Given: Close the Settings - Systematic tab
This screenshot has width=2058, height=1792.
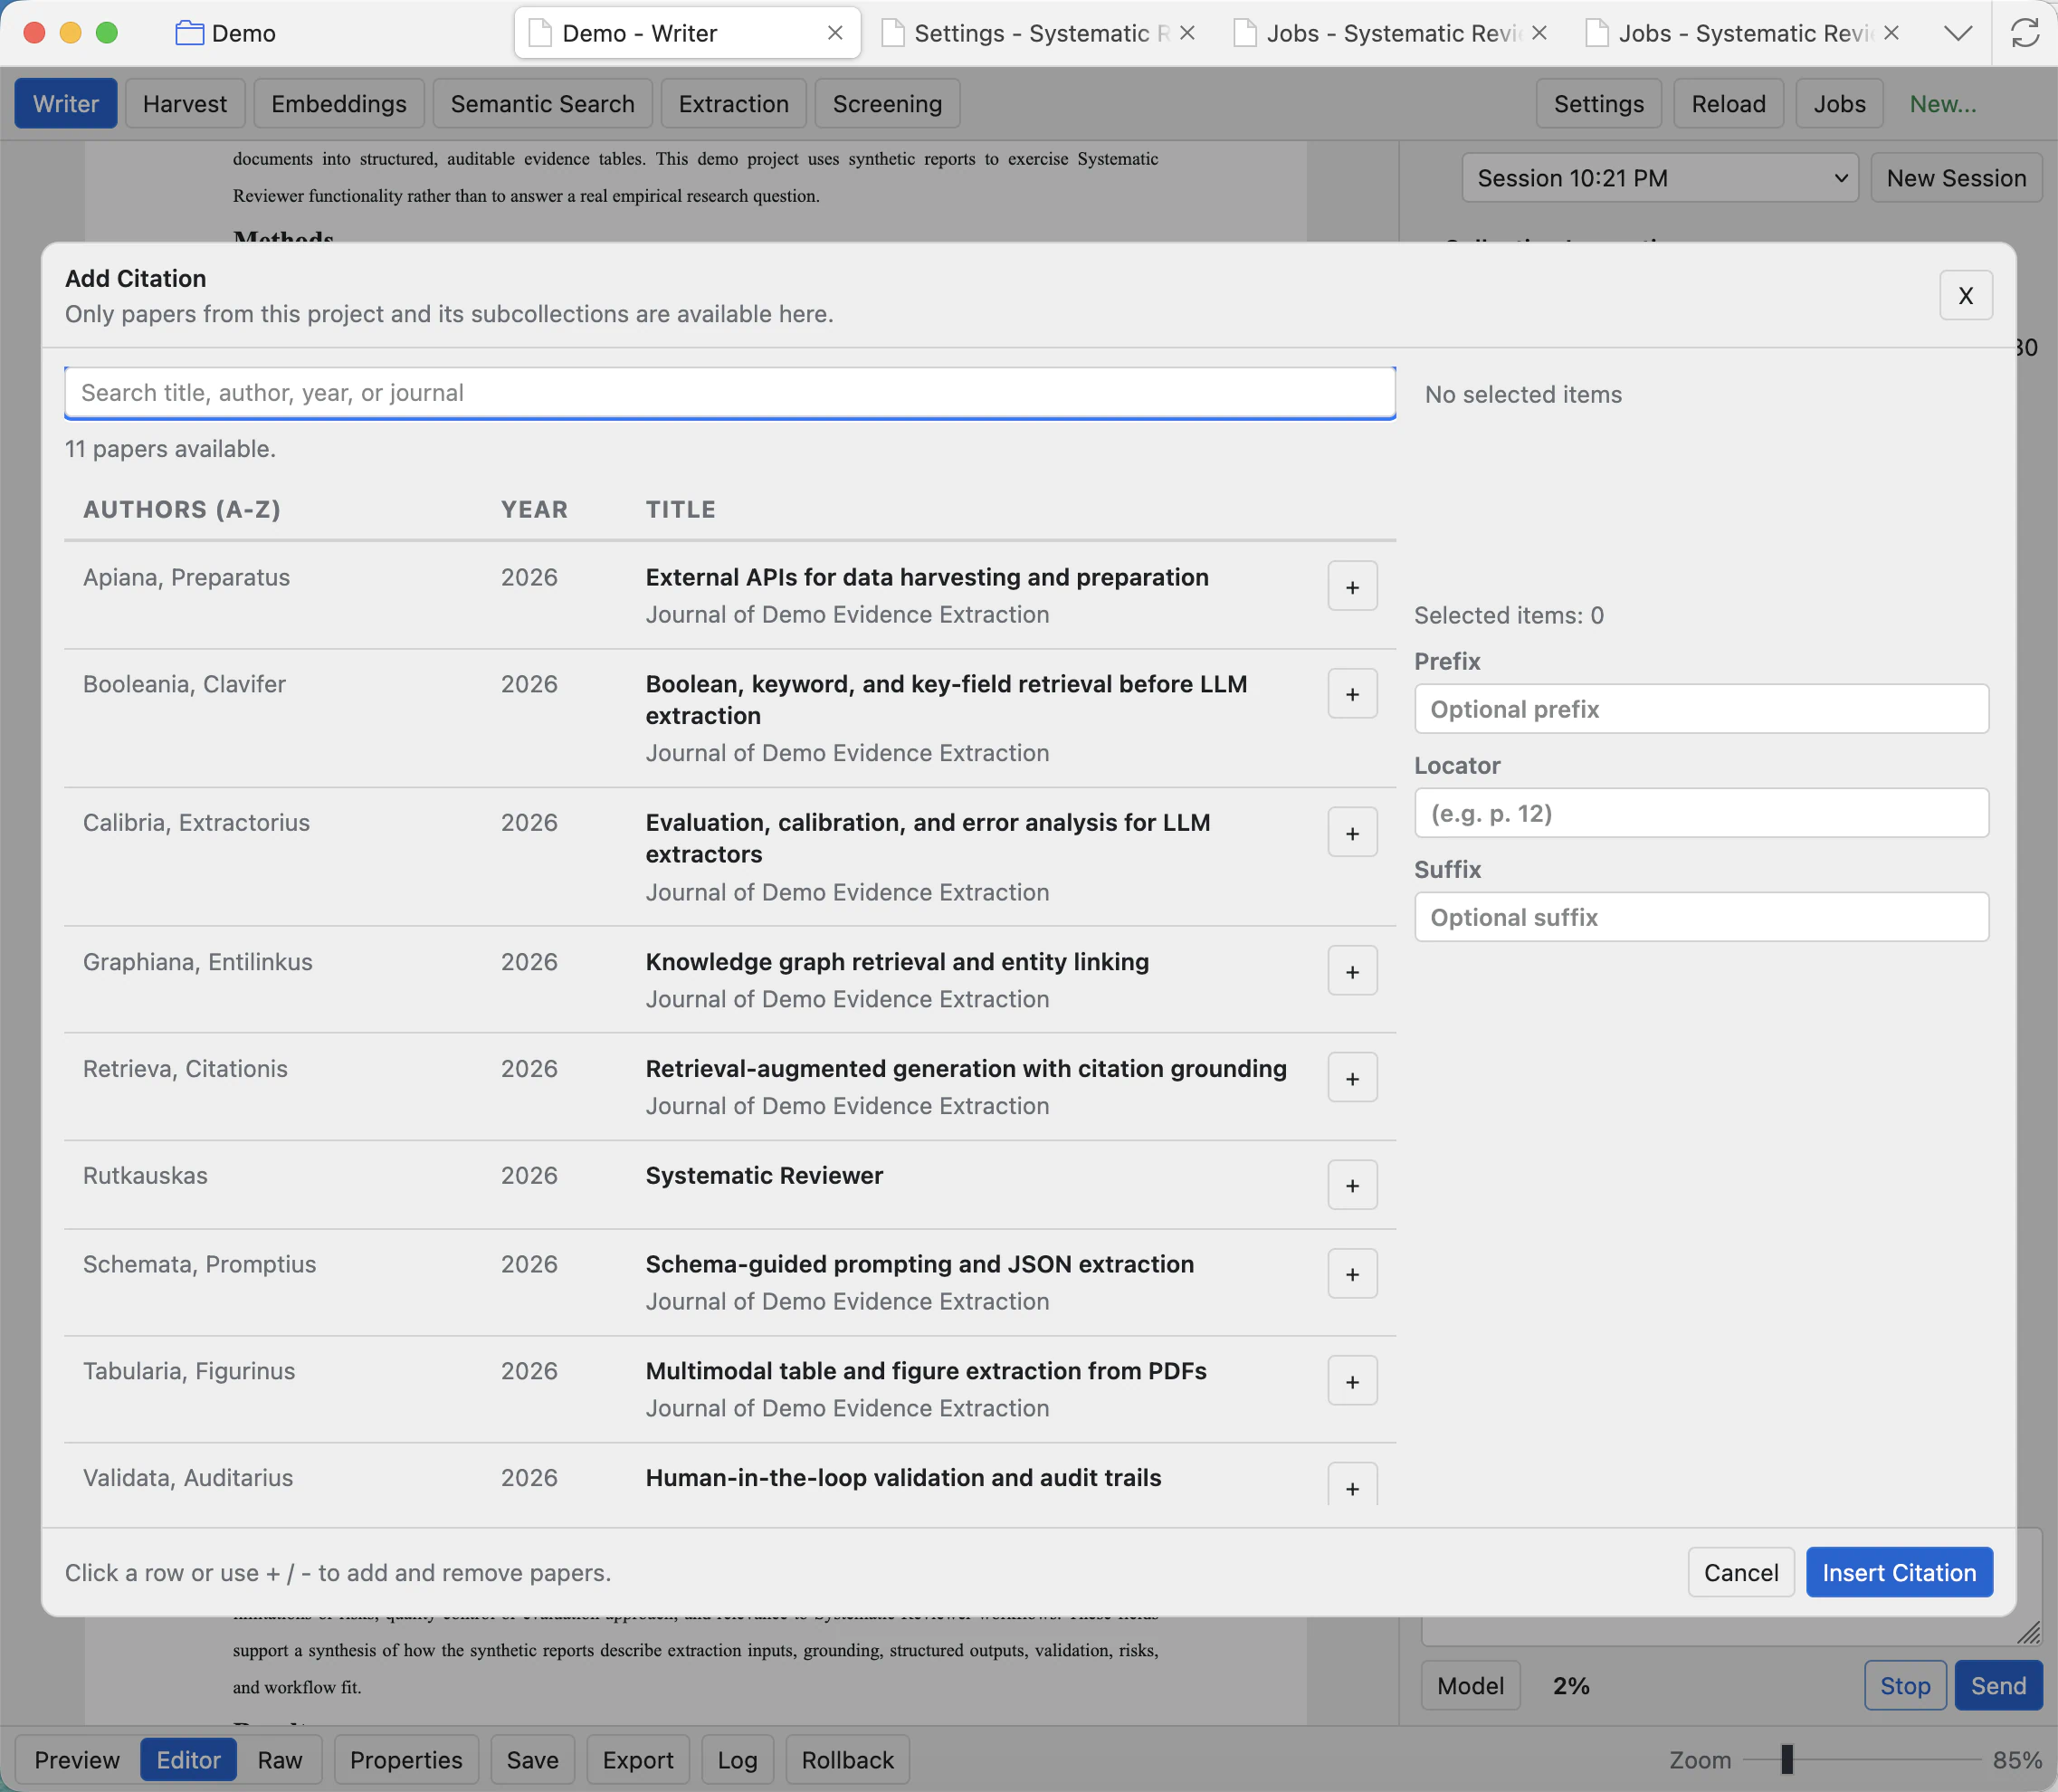Looking at the screenshot, I should [1187, 33].
